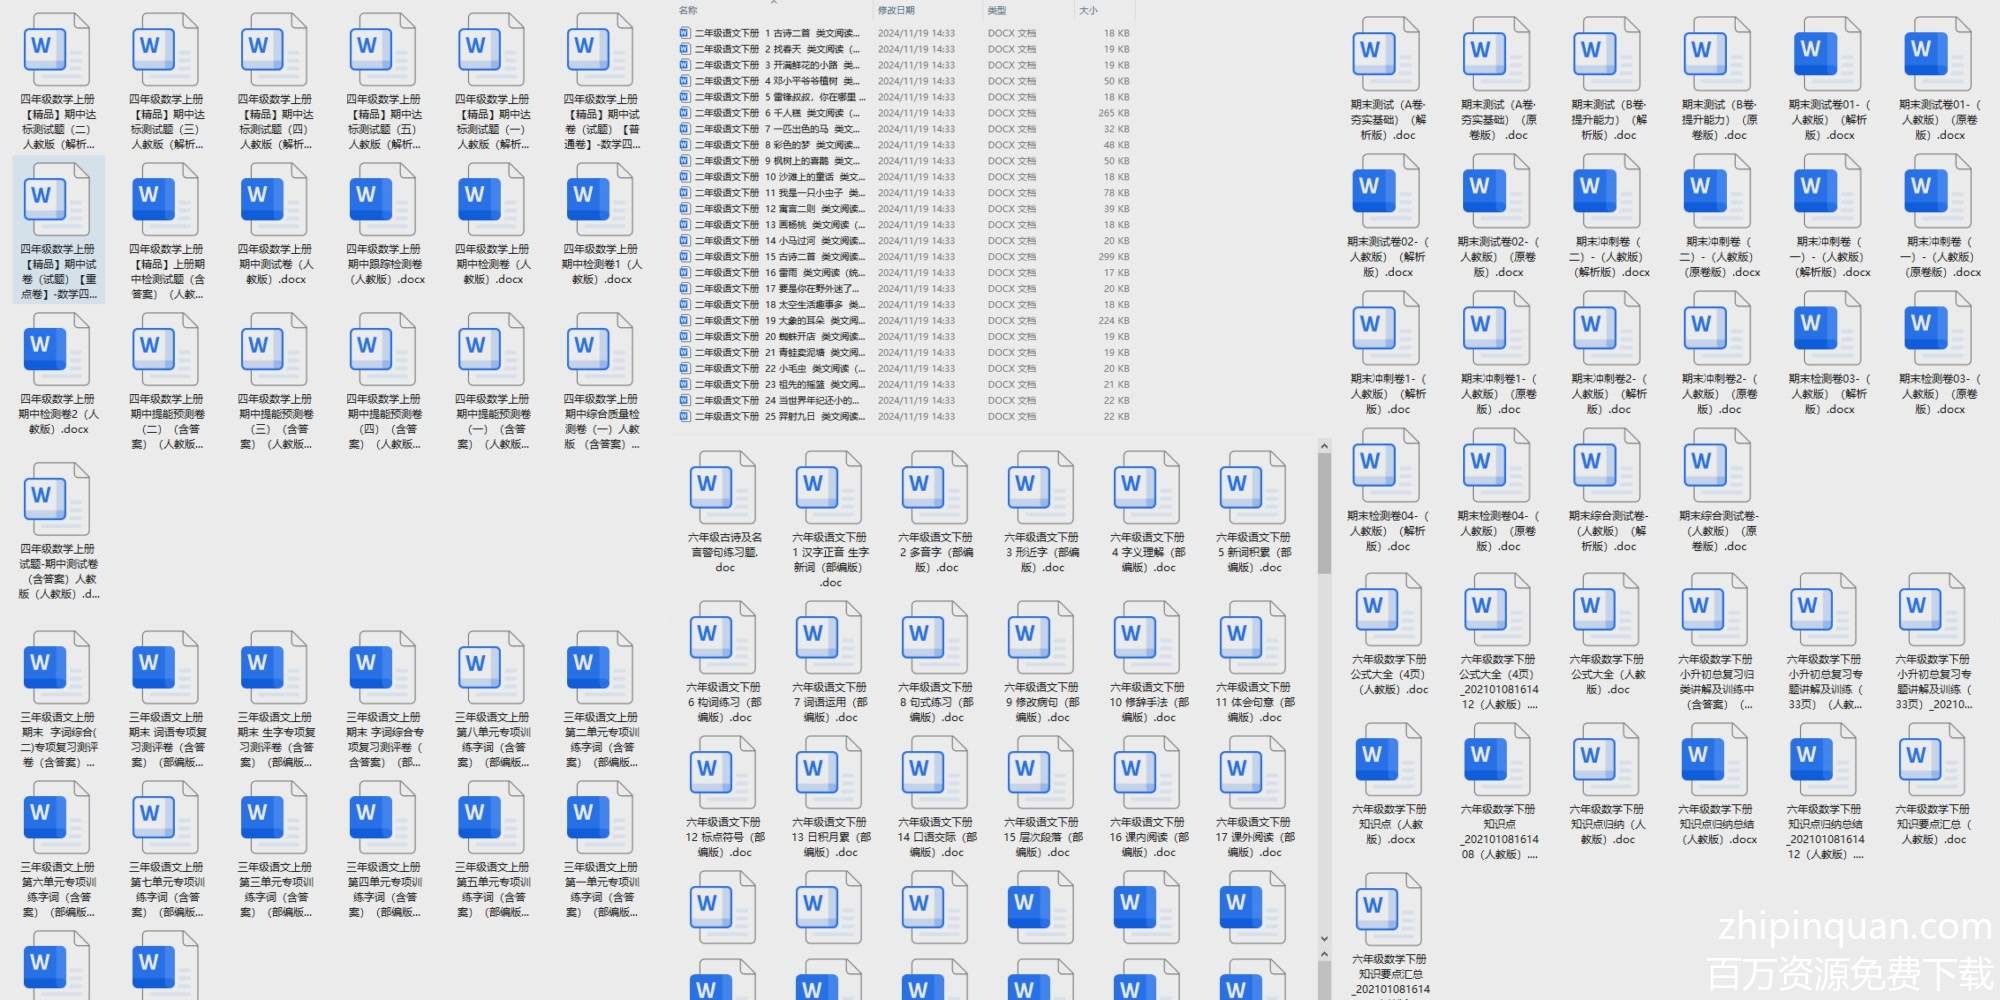Select the 三年级语文上册 第一单元专项训练 file icon
Image resolution: width=2000 pixels, height=1000 pixels.
point(601,818)
